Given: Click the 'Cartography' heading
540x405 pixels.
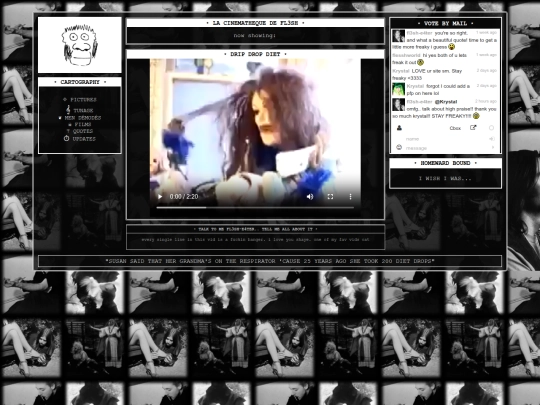Looking at the screenshot, I should coord(80,82).
